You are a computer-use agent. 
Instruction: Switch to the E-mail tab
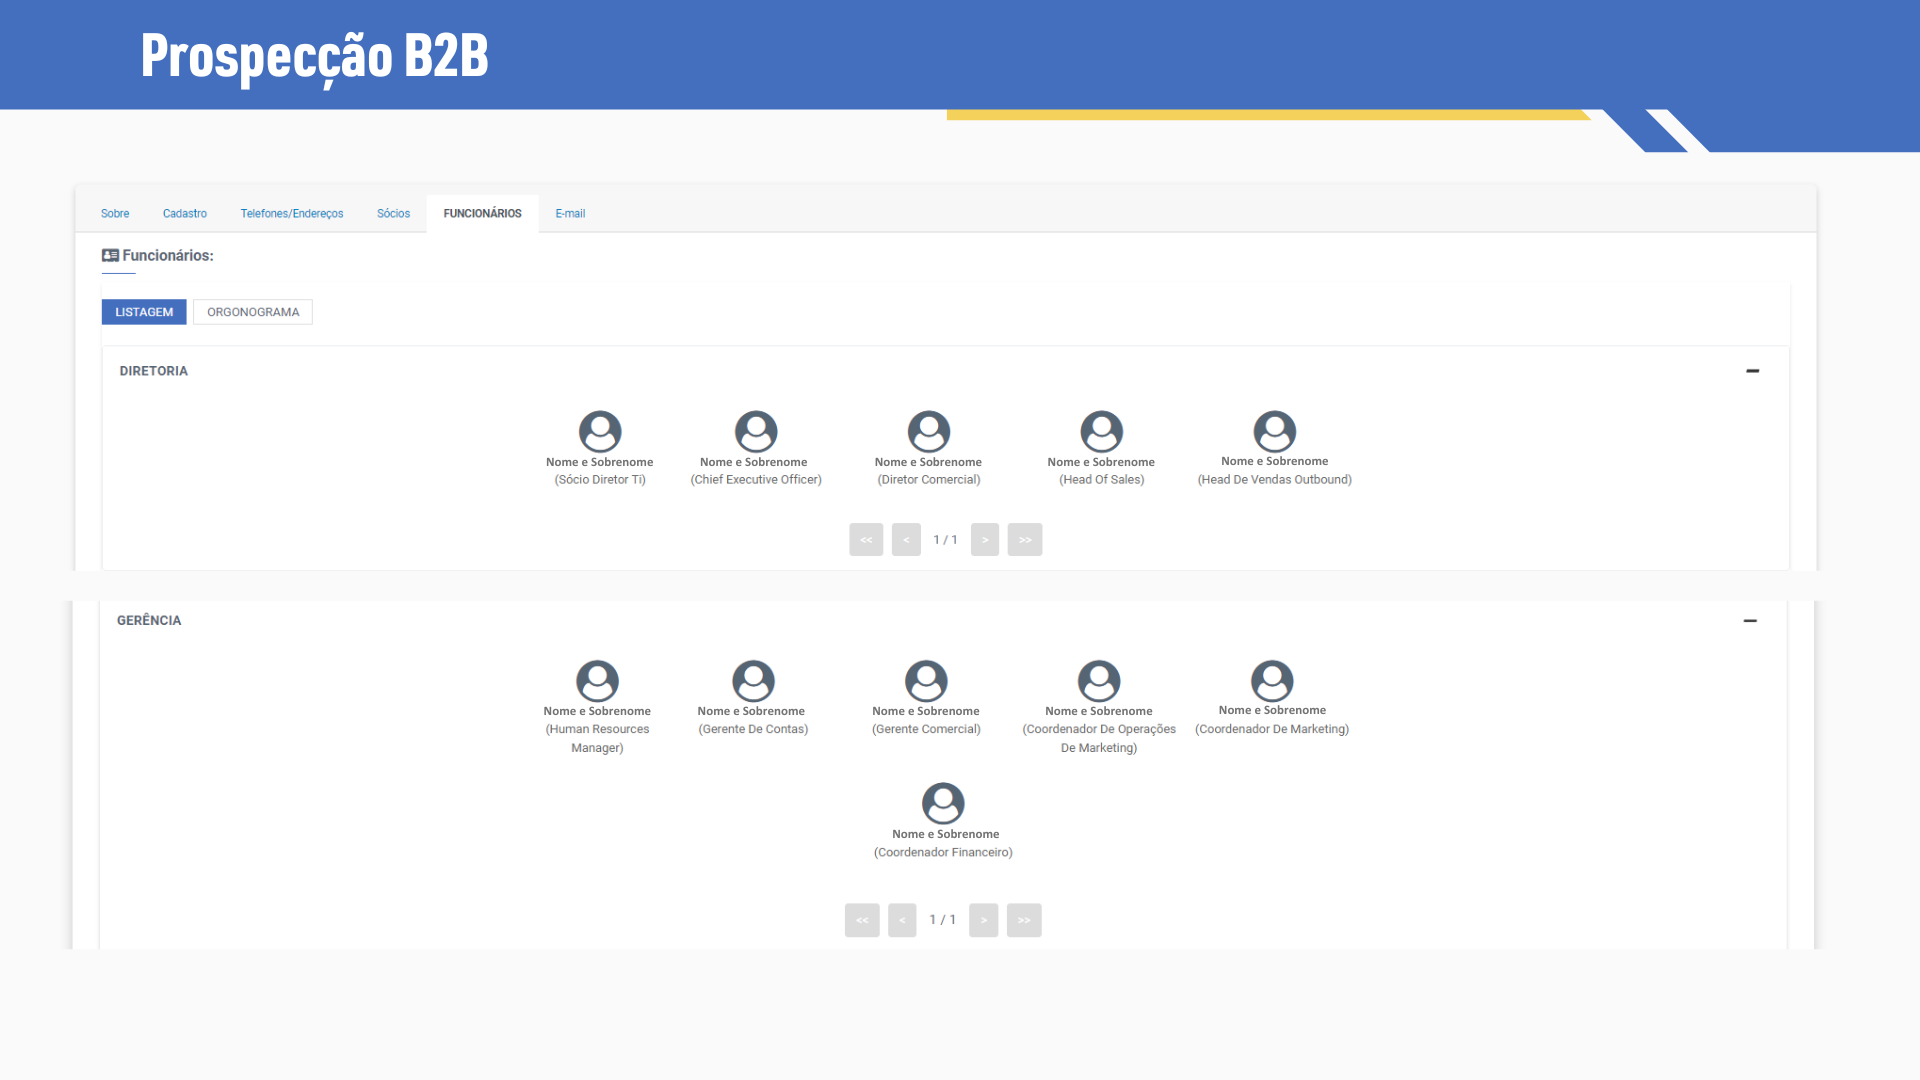click(x=570, y=214)
